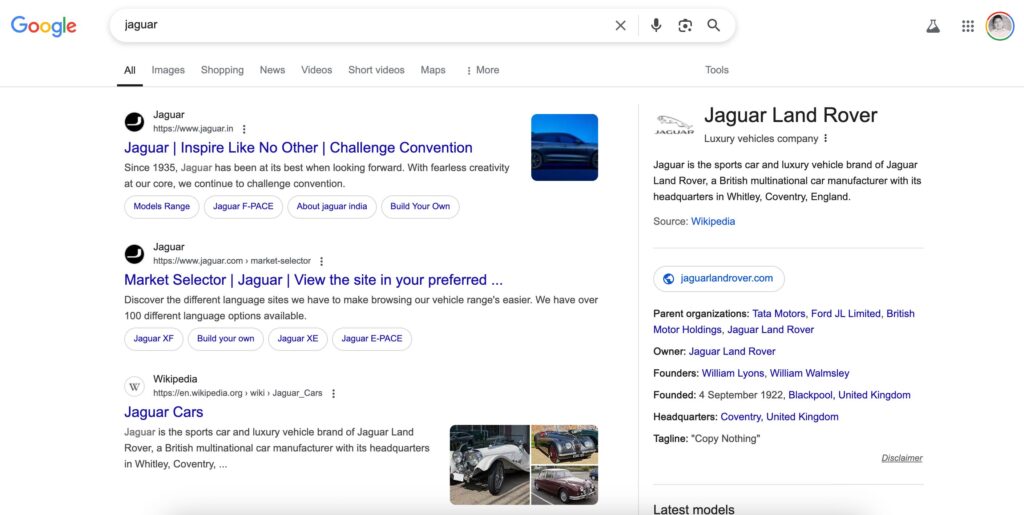Open the Tools options
Image resolution: width=1024 pixels, height=515 pixels.
[716, 70]
